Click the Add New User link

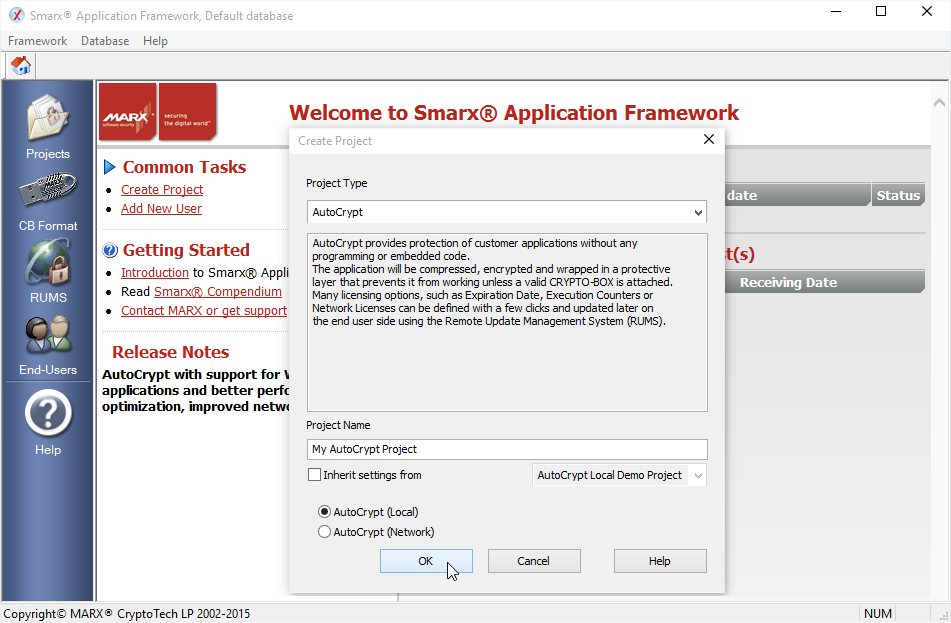[x=161, y=209]
